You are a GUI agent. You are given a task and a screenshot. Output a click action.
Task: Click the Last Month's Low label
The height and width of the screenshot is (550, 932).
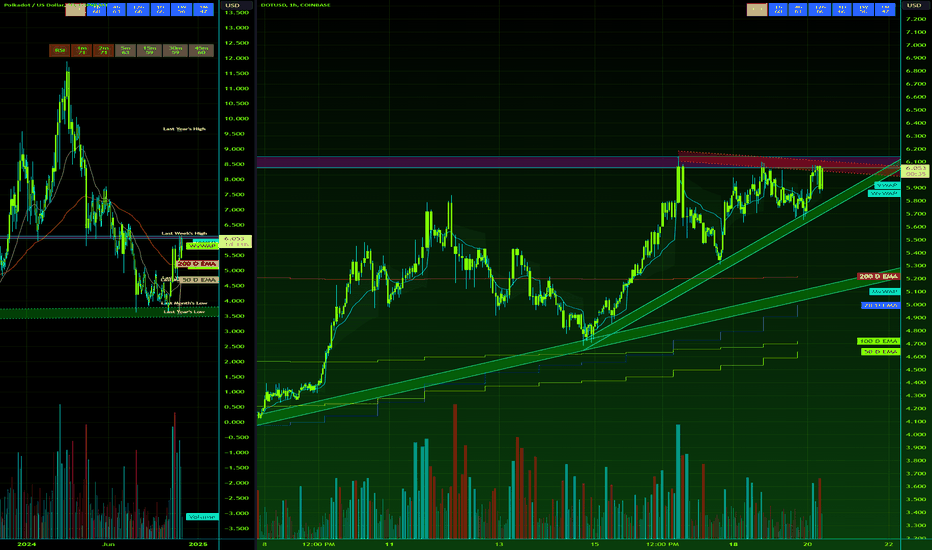pos(184,303)
